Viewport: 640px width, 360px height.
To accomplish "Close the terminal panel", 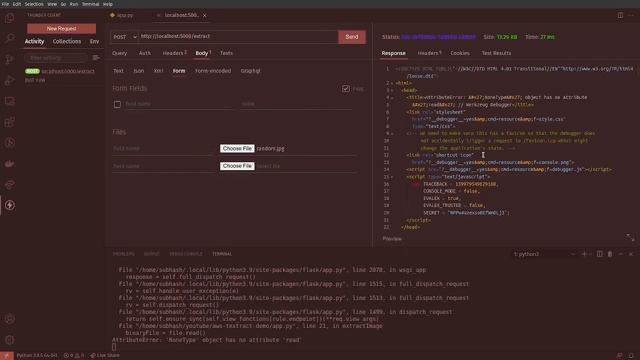I will click(631, 254).
